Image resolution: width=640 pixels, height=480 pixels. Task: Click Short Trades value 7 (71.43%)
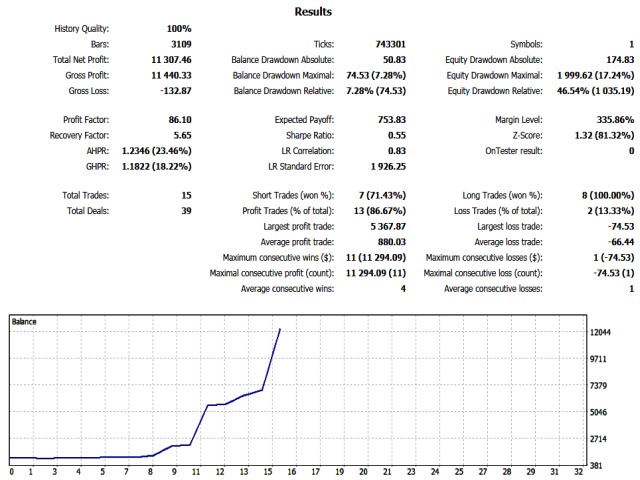[382, 196]
